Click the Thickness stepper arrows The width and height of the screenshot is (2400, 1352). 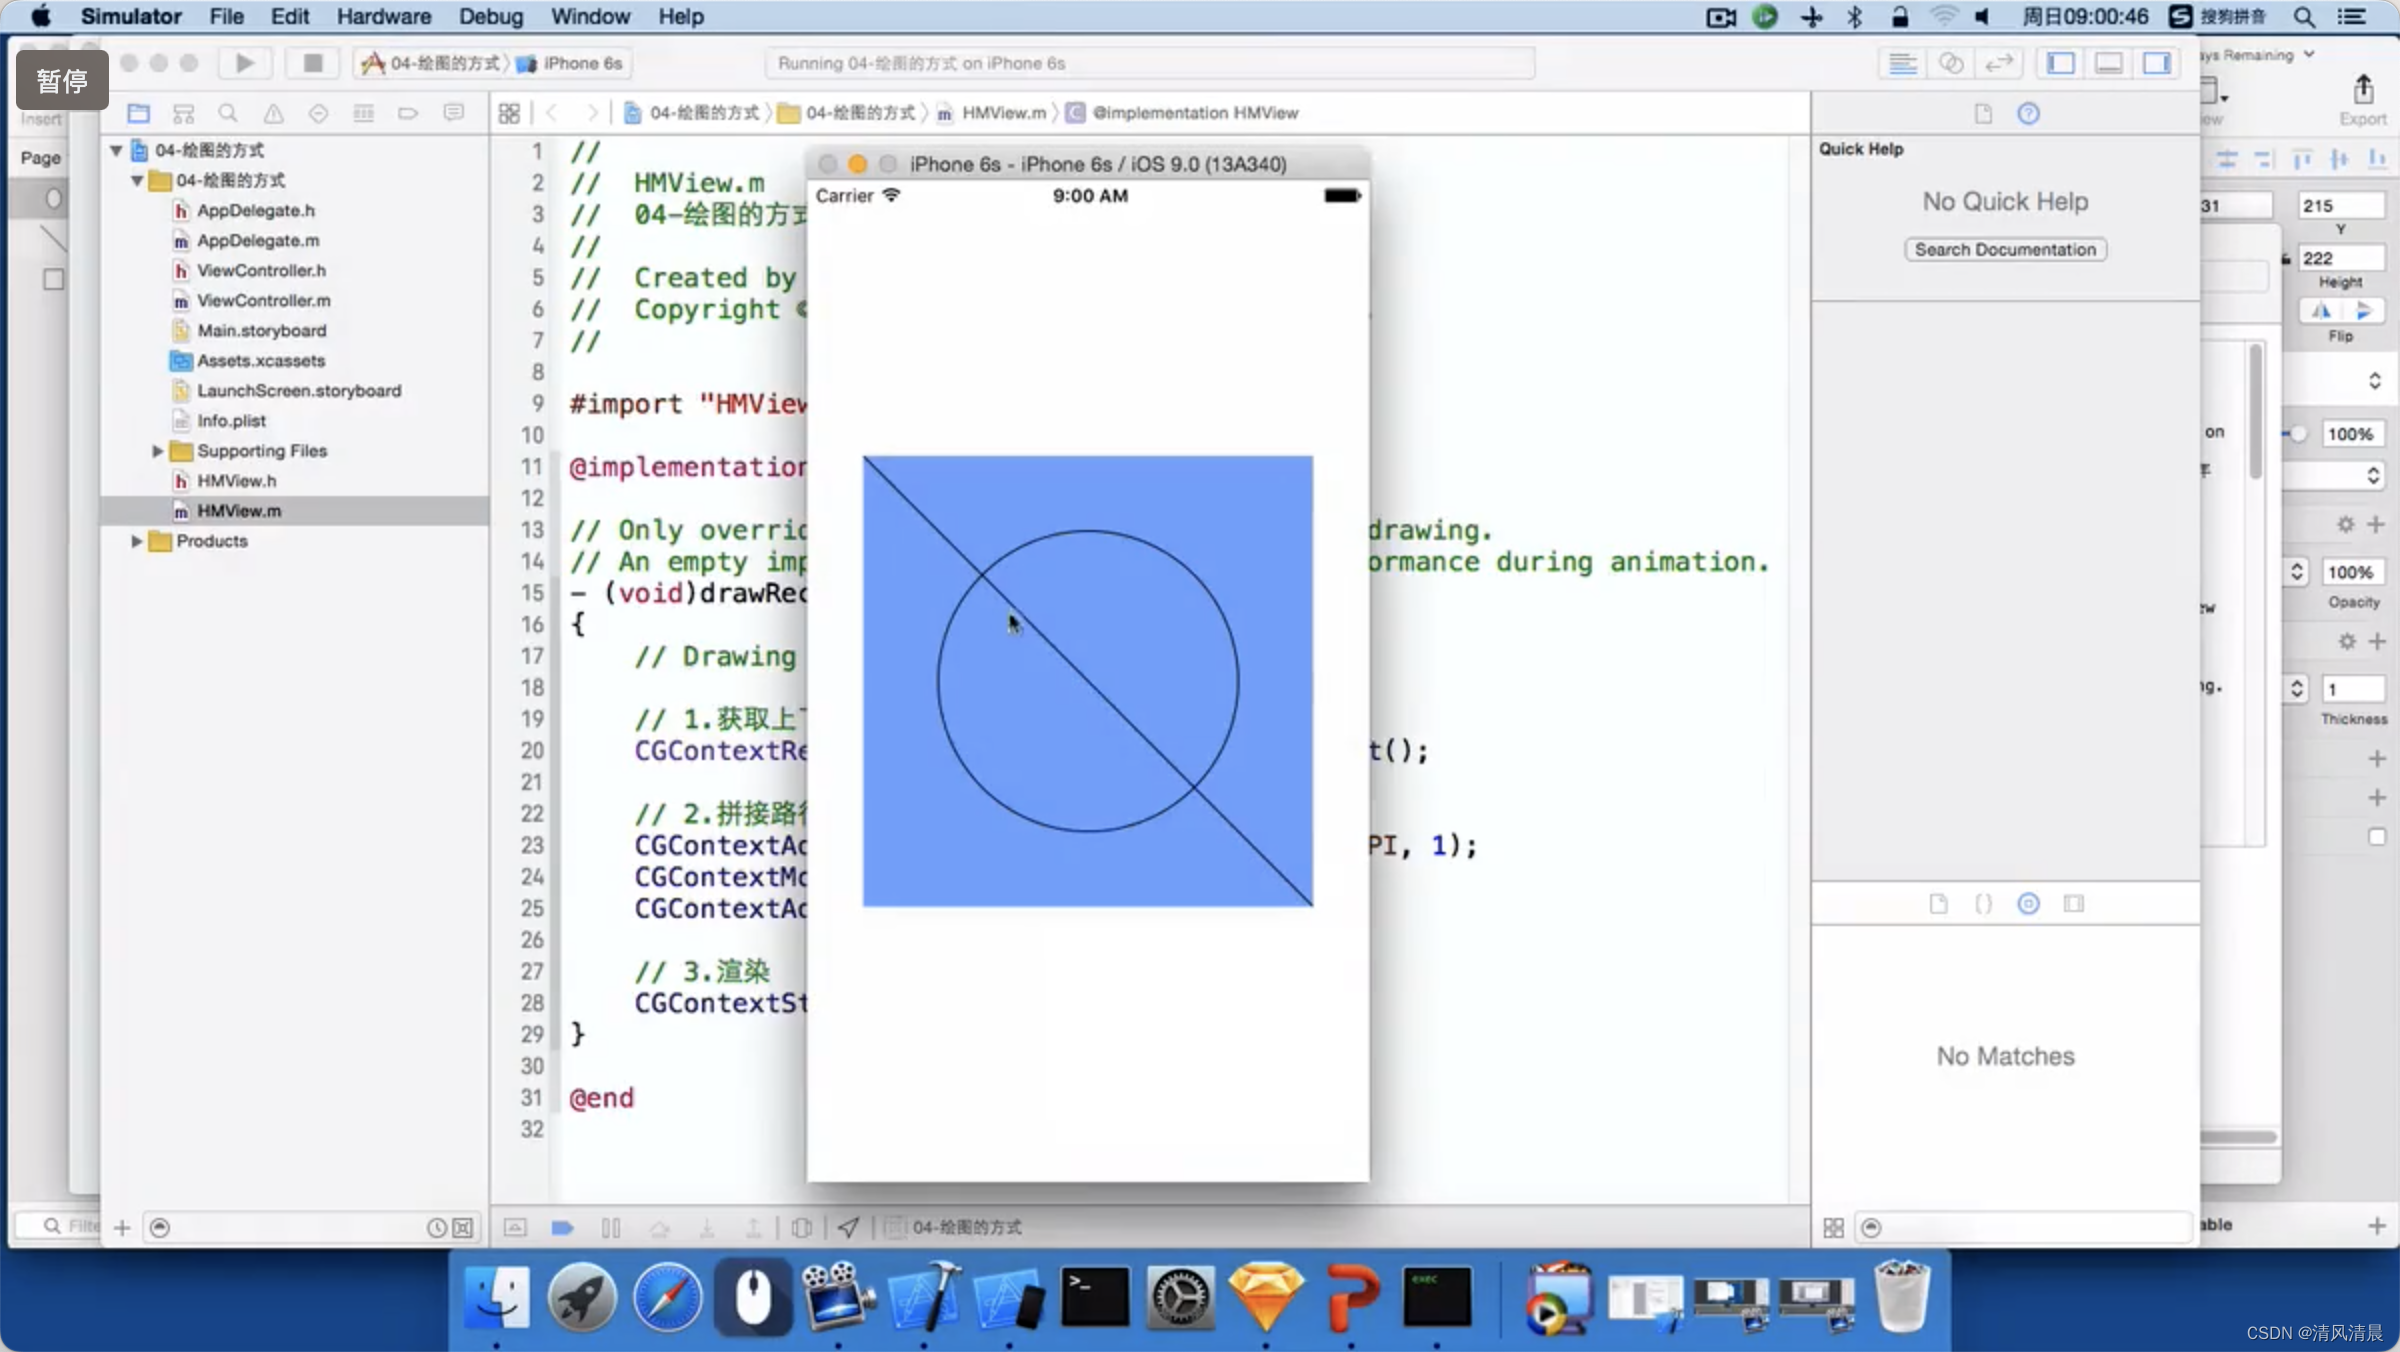[x=2296, y=689]
